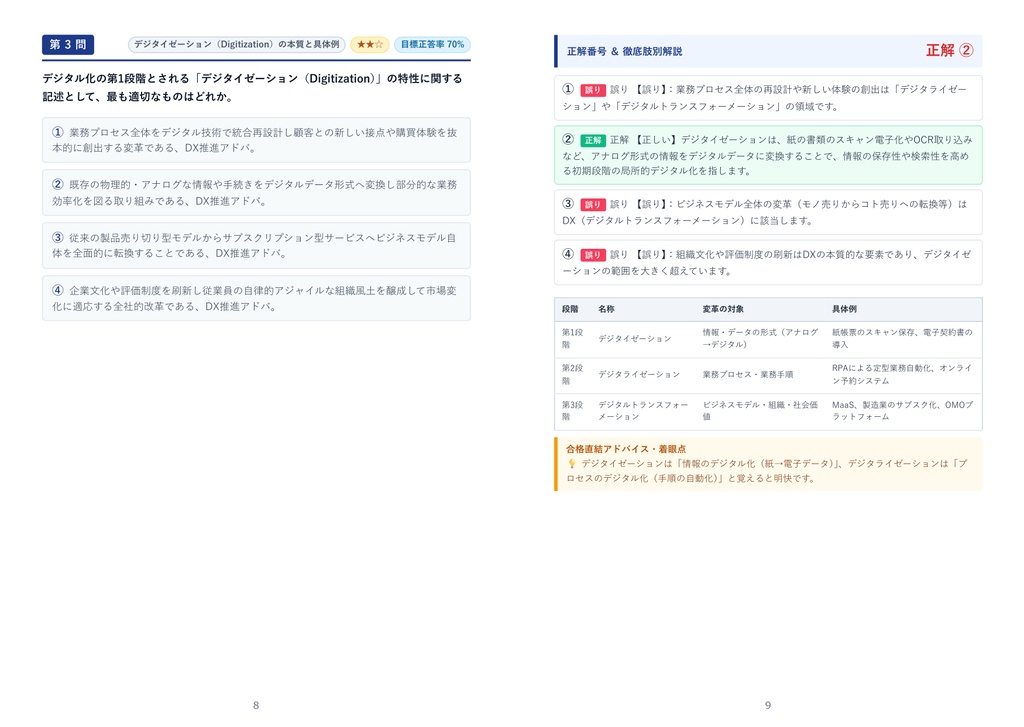Click the 第3段階 table cell
Viewport: 1024px width, 727px height.
573,410
